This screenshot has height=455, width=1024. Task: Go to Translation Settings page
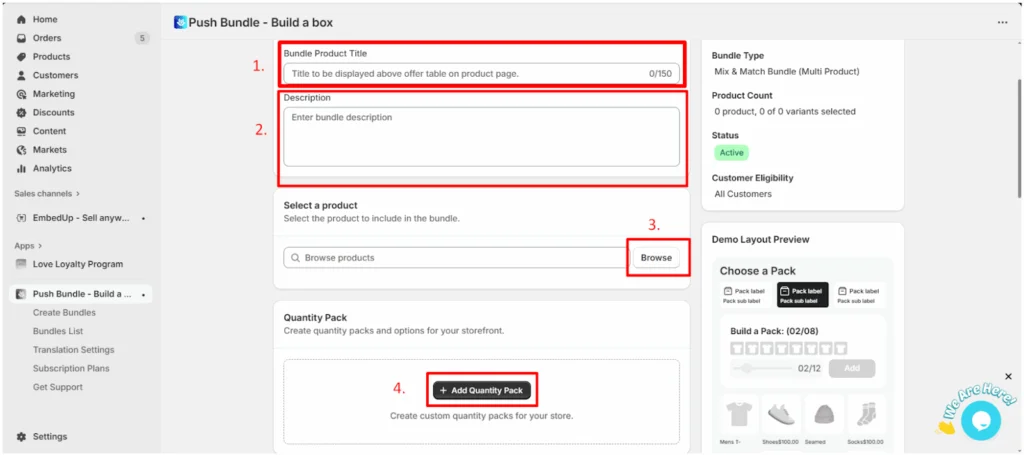pyautogui.click(x=74, y=350)
